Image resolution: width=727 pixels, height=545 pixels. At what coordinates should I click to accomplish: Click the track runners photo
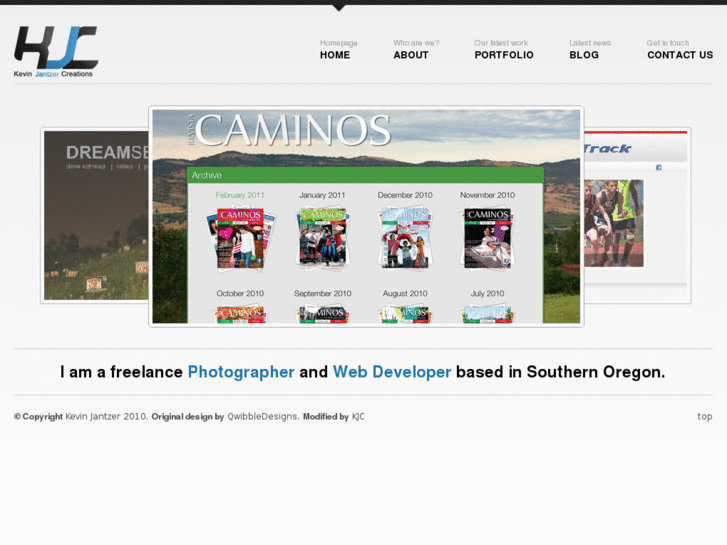pos(614,223)
